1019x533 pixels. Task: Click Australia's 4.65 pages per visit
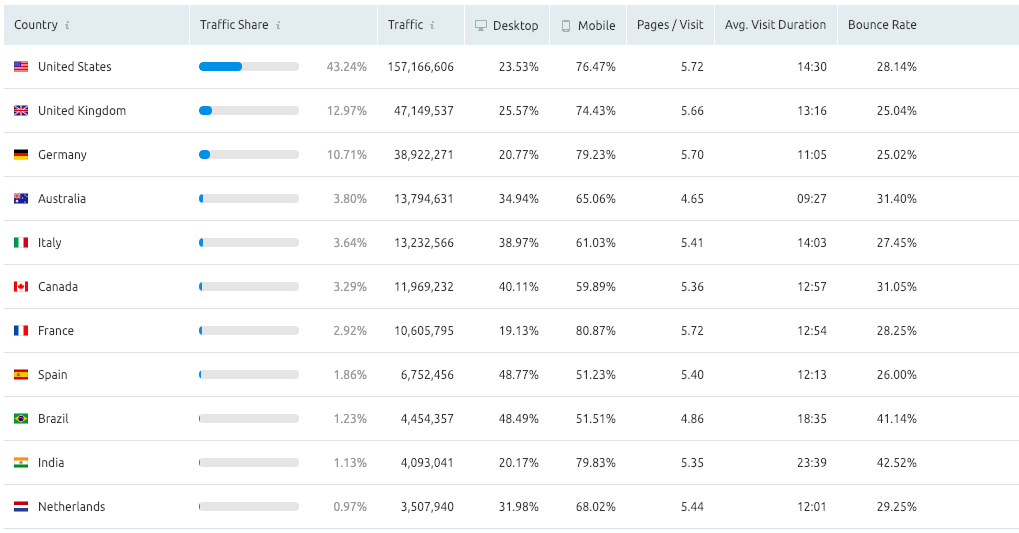click(692, 198)
